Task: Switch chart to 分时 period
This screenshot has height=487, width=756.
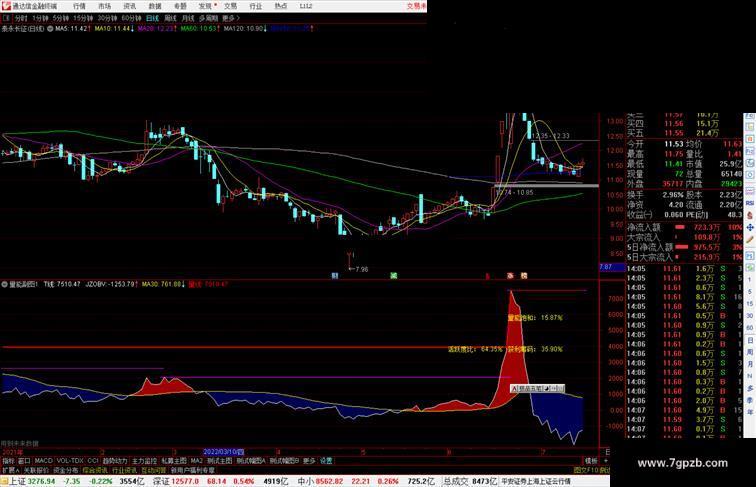Action: (21, 18)
